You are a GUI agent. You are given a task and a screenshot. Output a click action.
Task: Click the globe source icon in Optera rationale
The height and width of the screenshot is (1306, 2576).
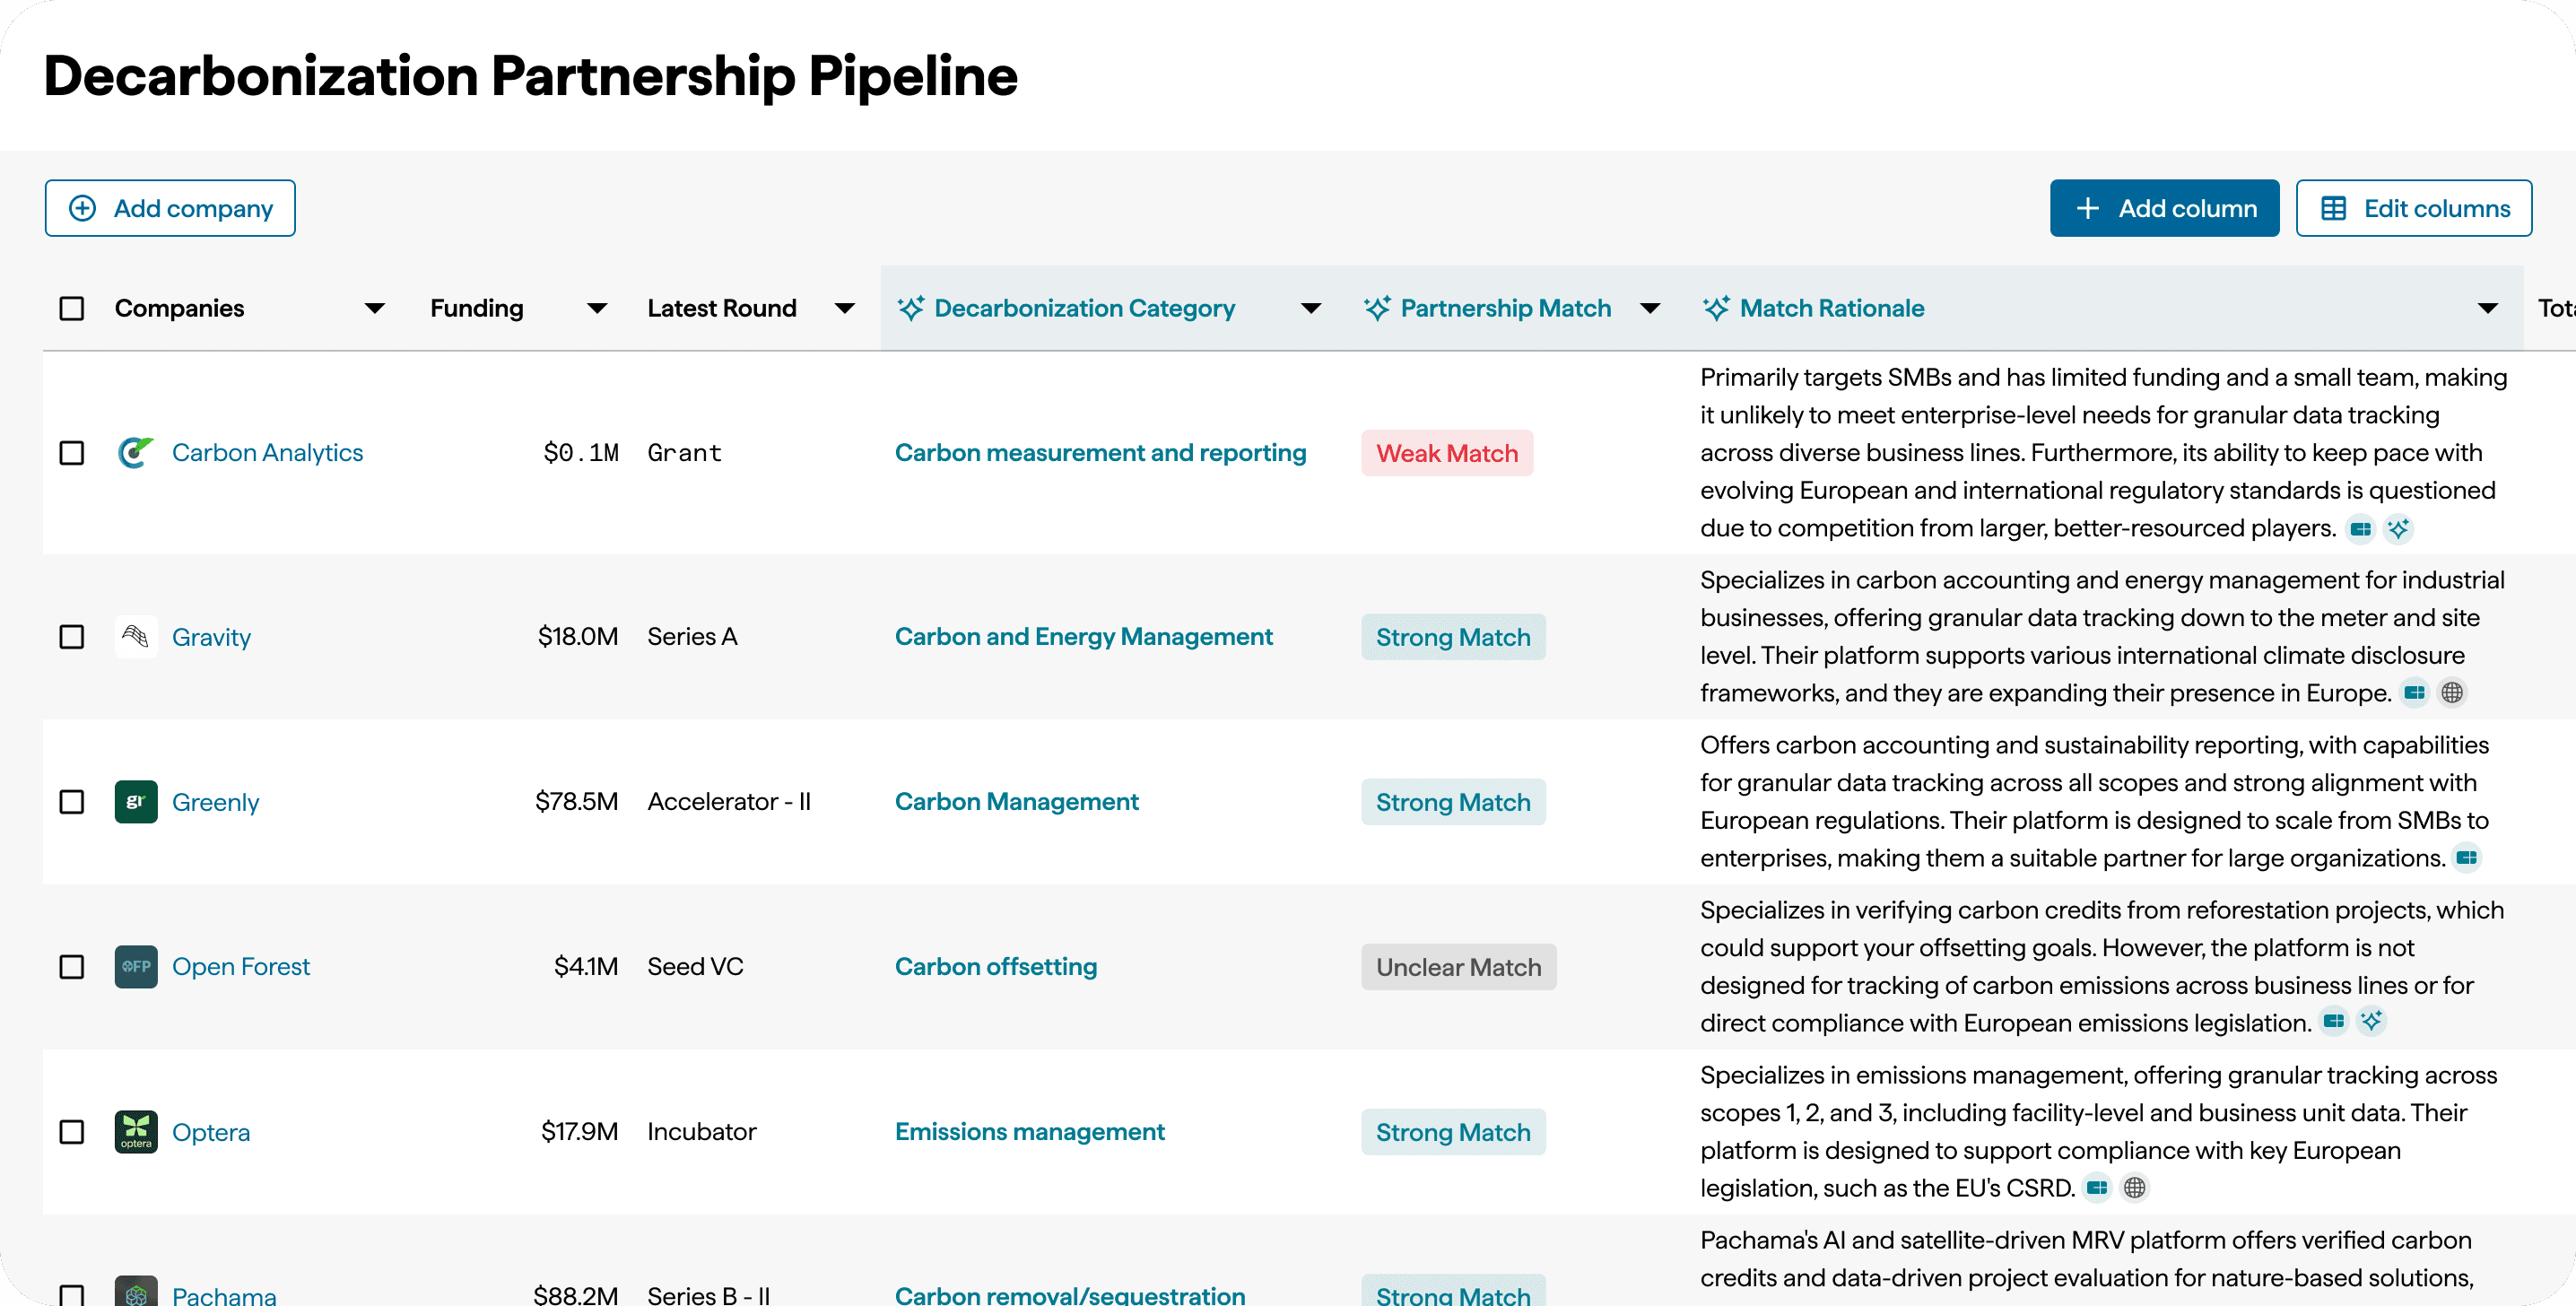2135,1188
